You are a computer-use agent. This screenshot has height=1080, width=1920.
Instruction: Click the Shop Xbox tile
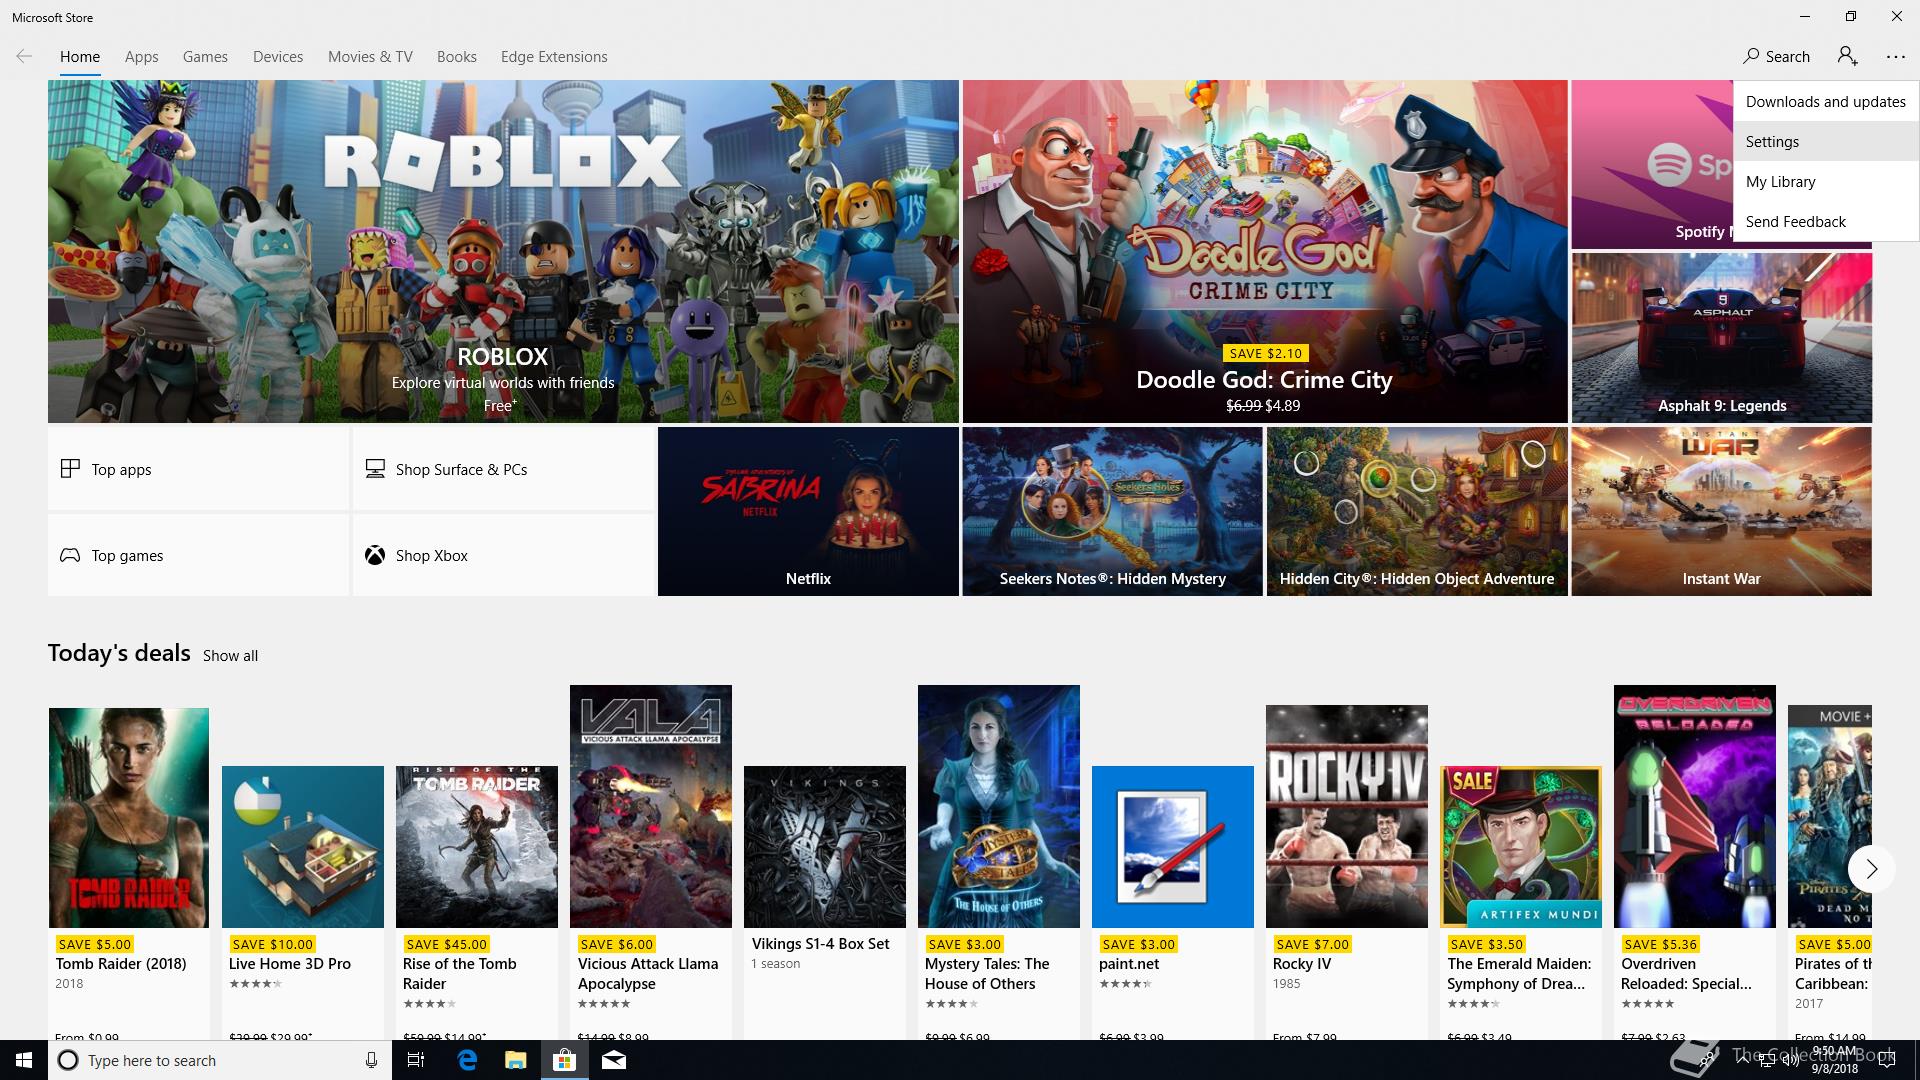[x=503, y=555]
